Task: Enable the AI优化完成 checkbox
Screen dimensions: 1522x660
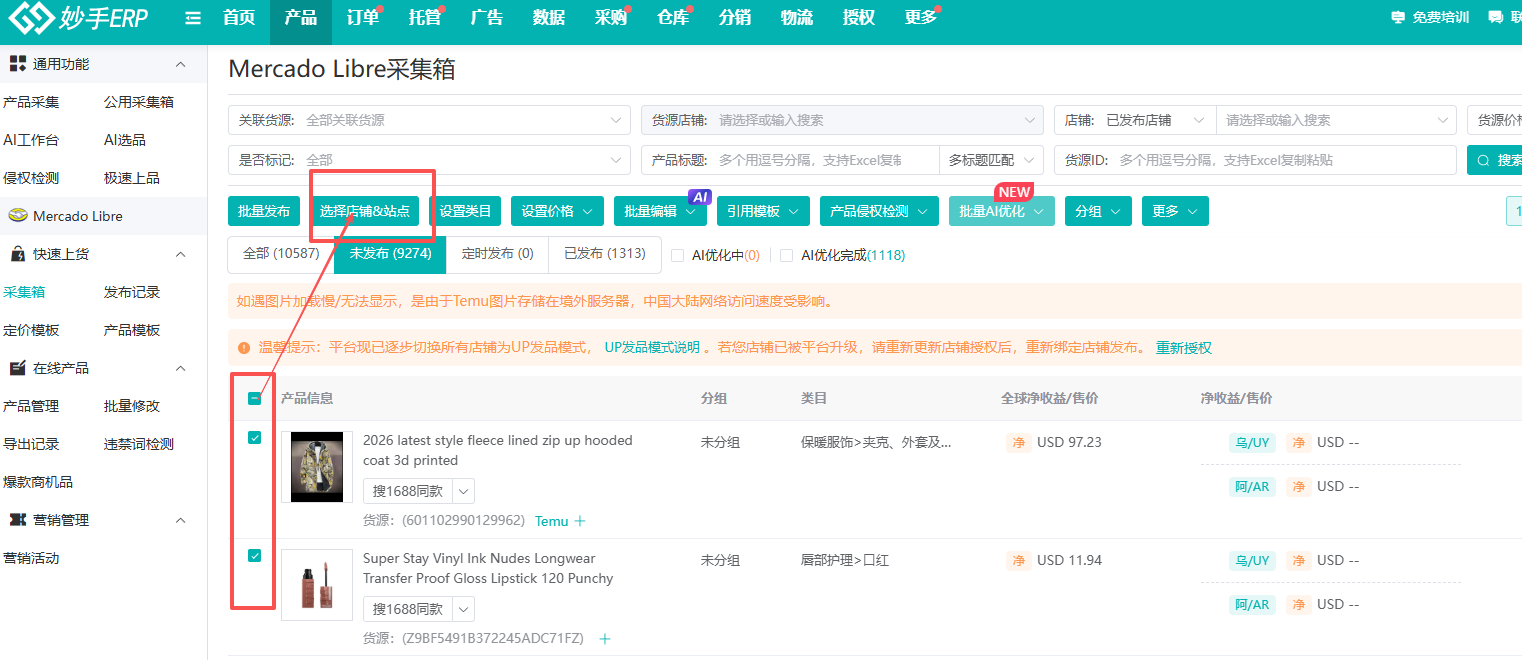Action: coord(787,255)
